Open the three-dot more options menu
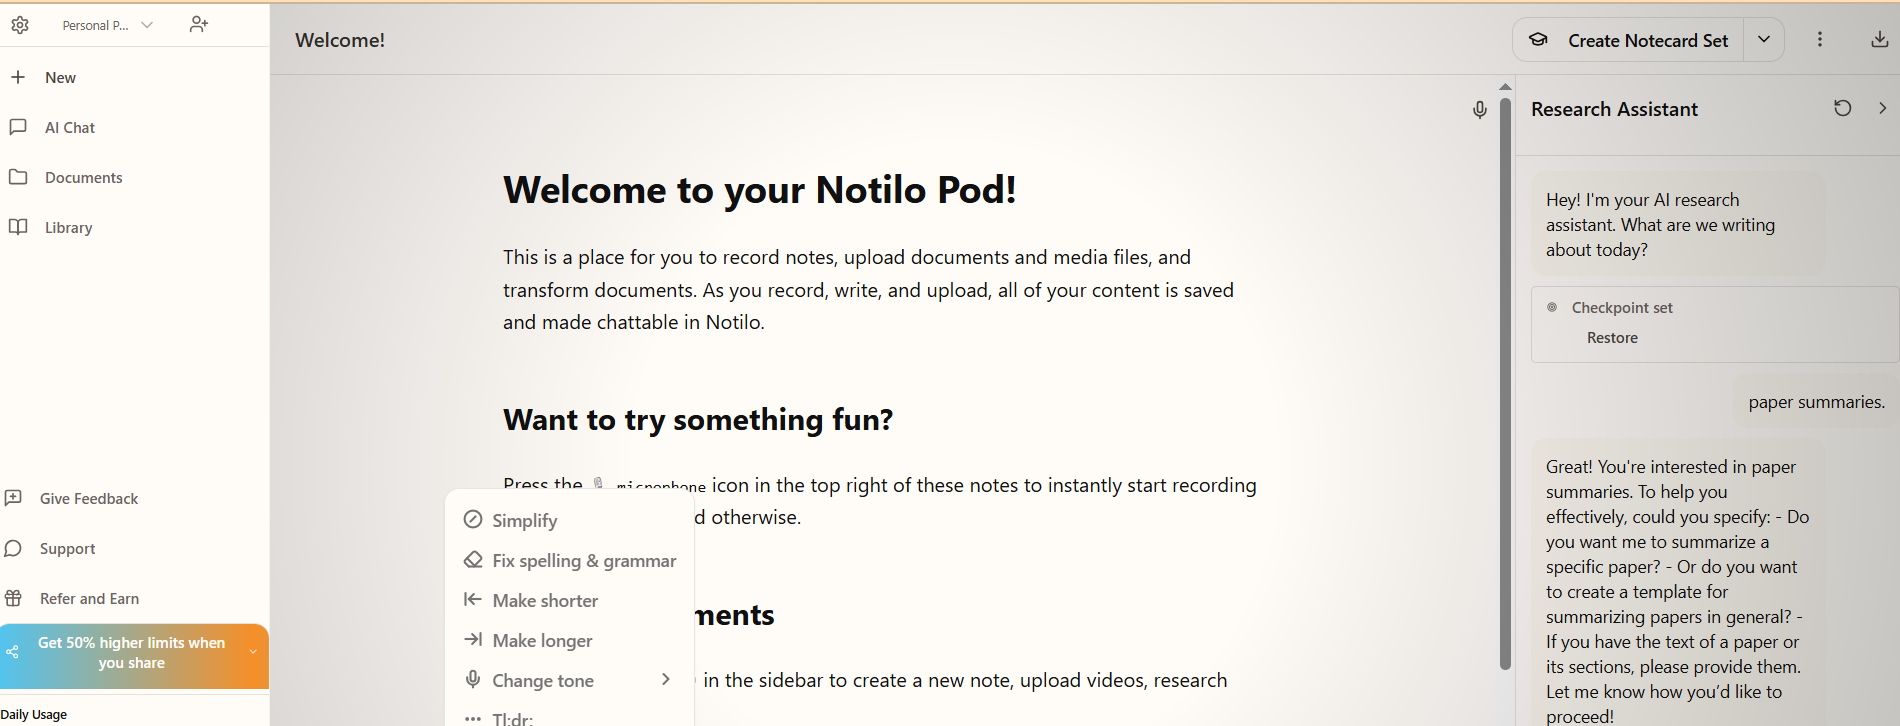Screen dimensions: 1900x726 [x=1820, y=39]
